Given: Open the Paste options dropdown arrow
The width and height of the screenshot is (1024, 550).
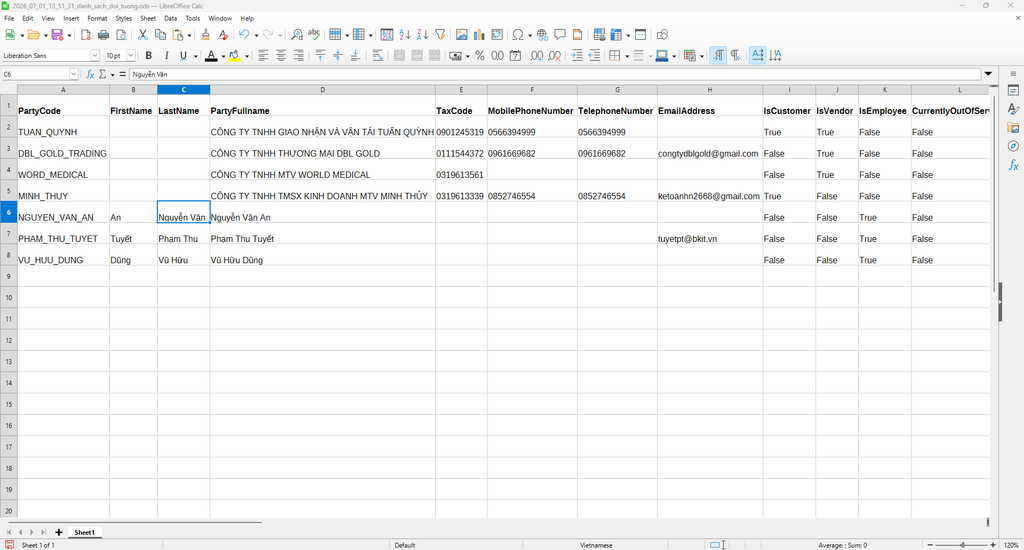Looking at the screenshot, I should coord(189,35).
